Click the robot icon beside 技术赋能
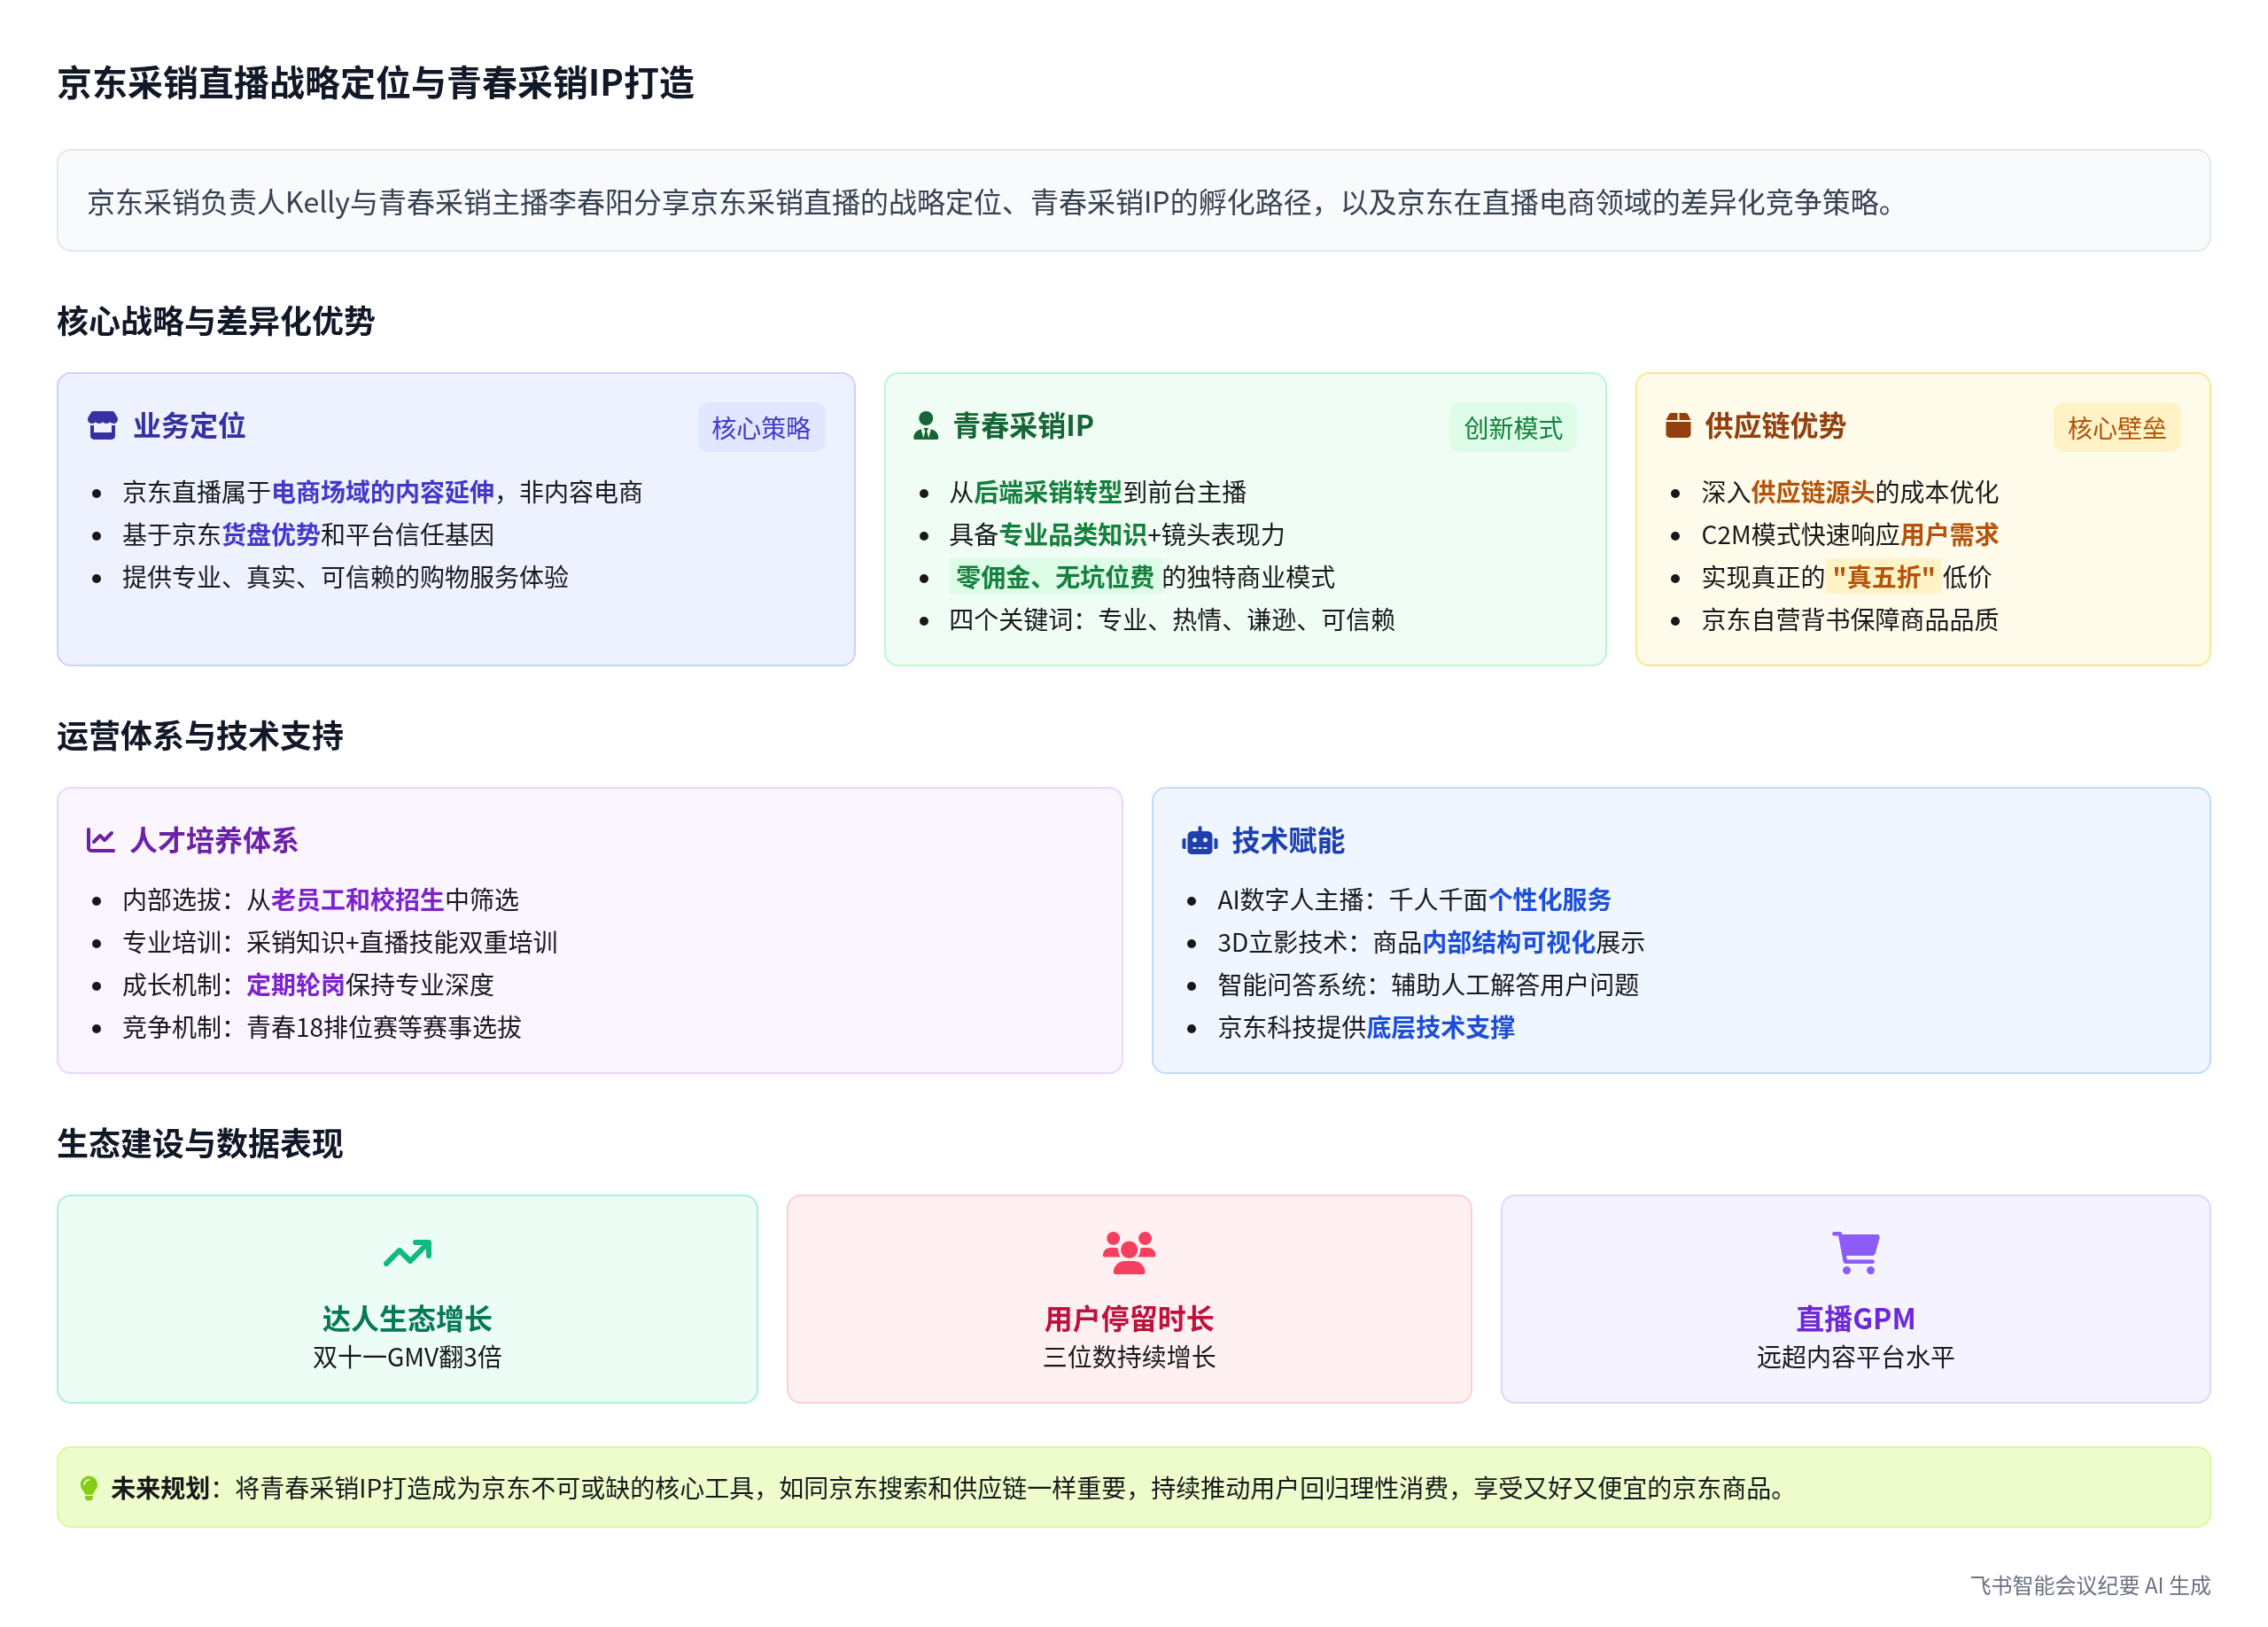Image resolution: width=2268 pixels, height=1627 pixels. pyautogui.click(x=1199, y=841)
